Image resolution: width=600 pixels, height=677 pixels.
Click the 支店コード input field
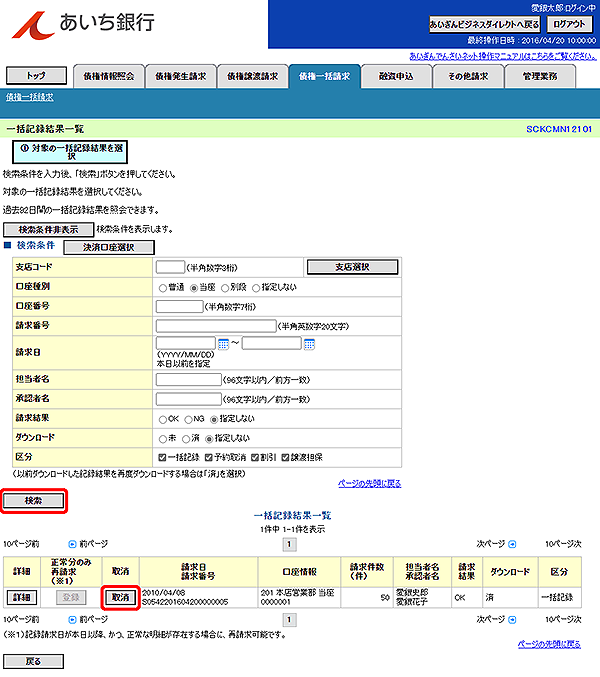point(170,267)
